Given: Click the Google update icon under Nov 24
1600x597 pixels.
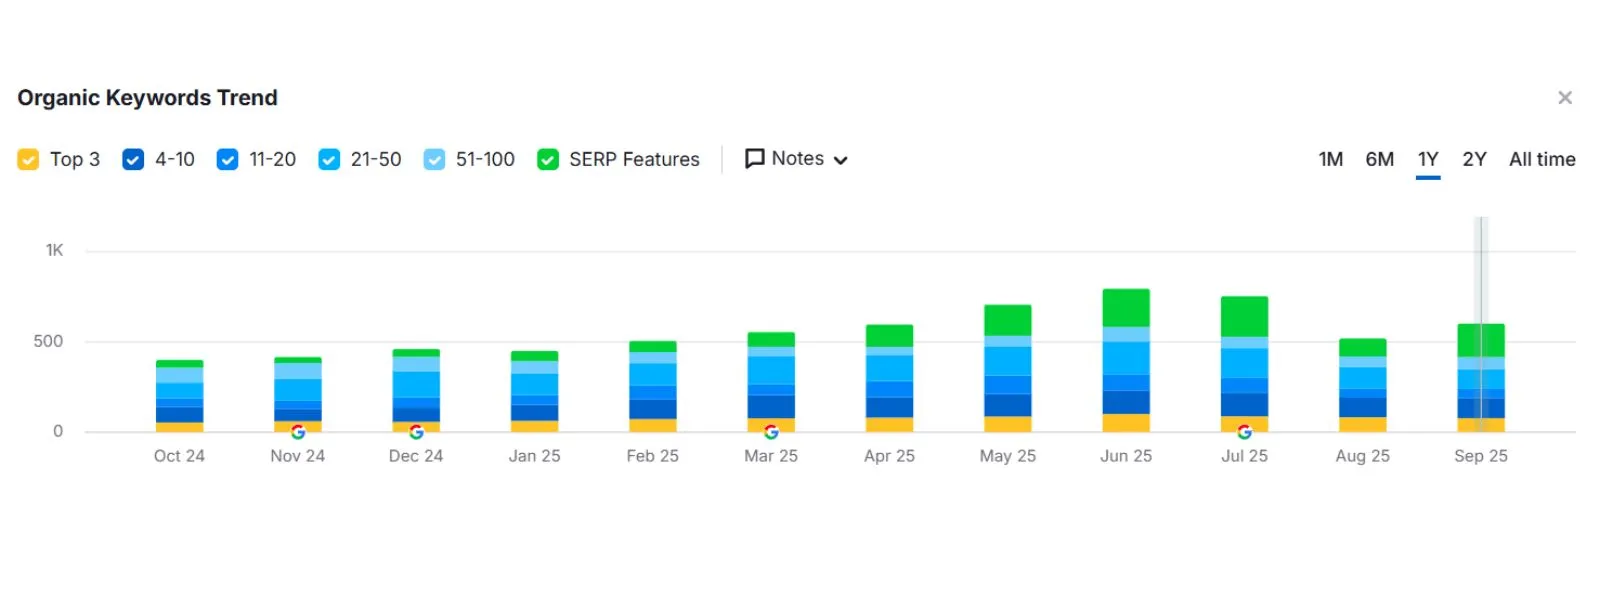Looking at the screenshot, I should tap(298, 432).
